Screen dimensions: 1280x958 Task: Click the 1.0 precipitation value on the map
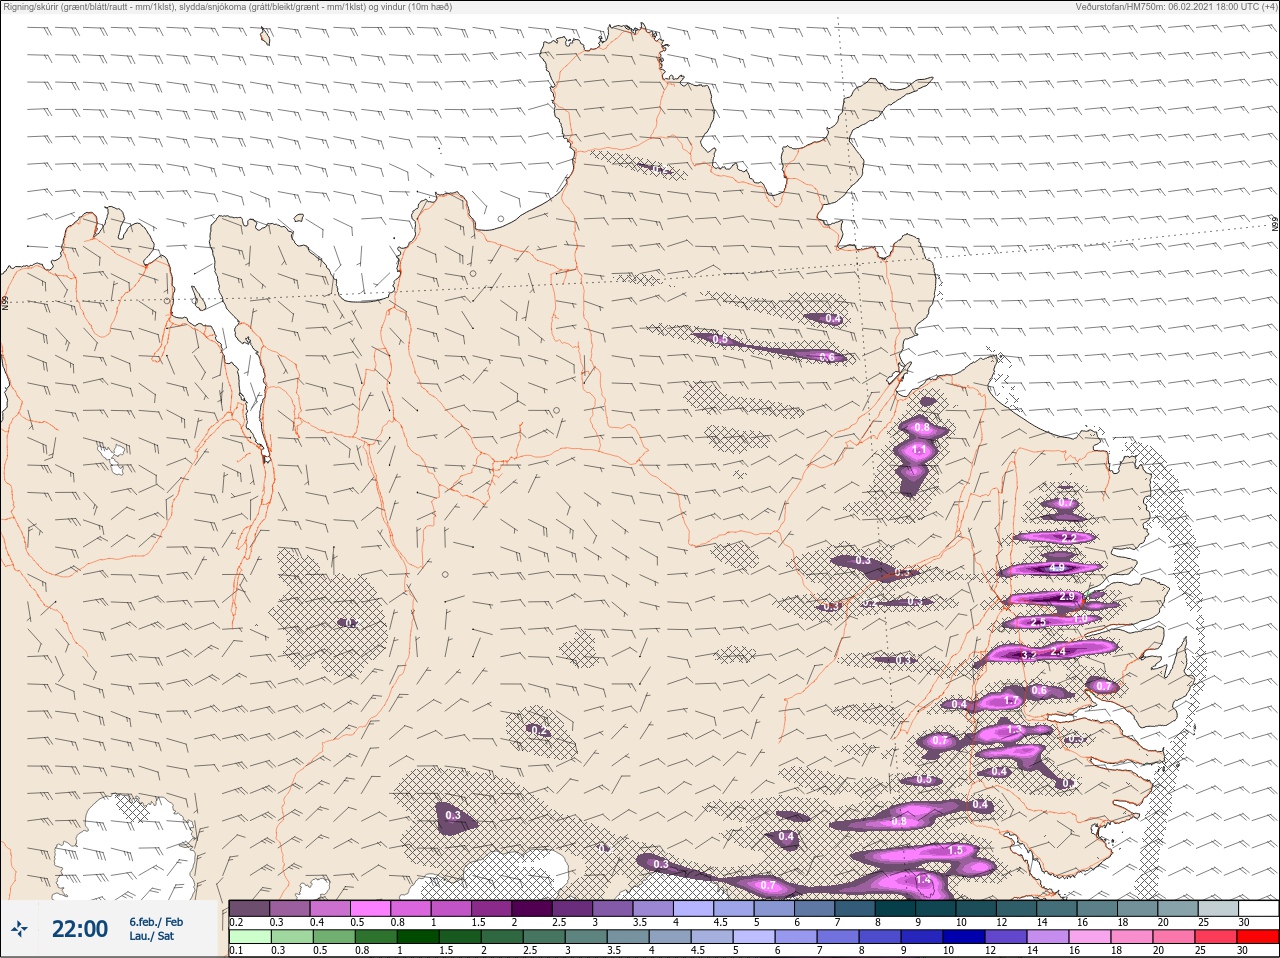(1080, 619)
